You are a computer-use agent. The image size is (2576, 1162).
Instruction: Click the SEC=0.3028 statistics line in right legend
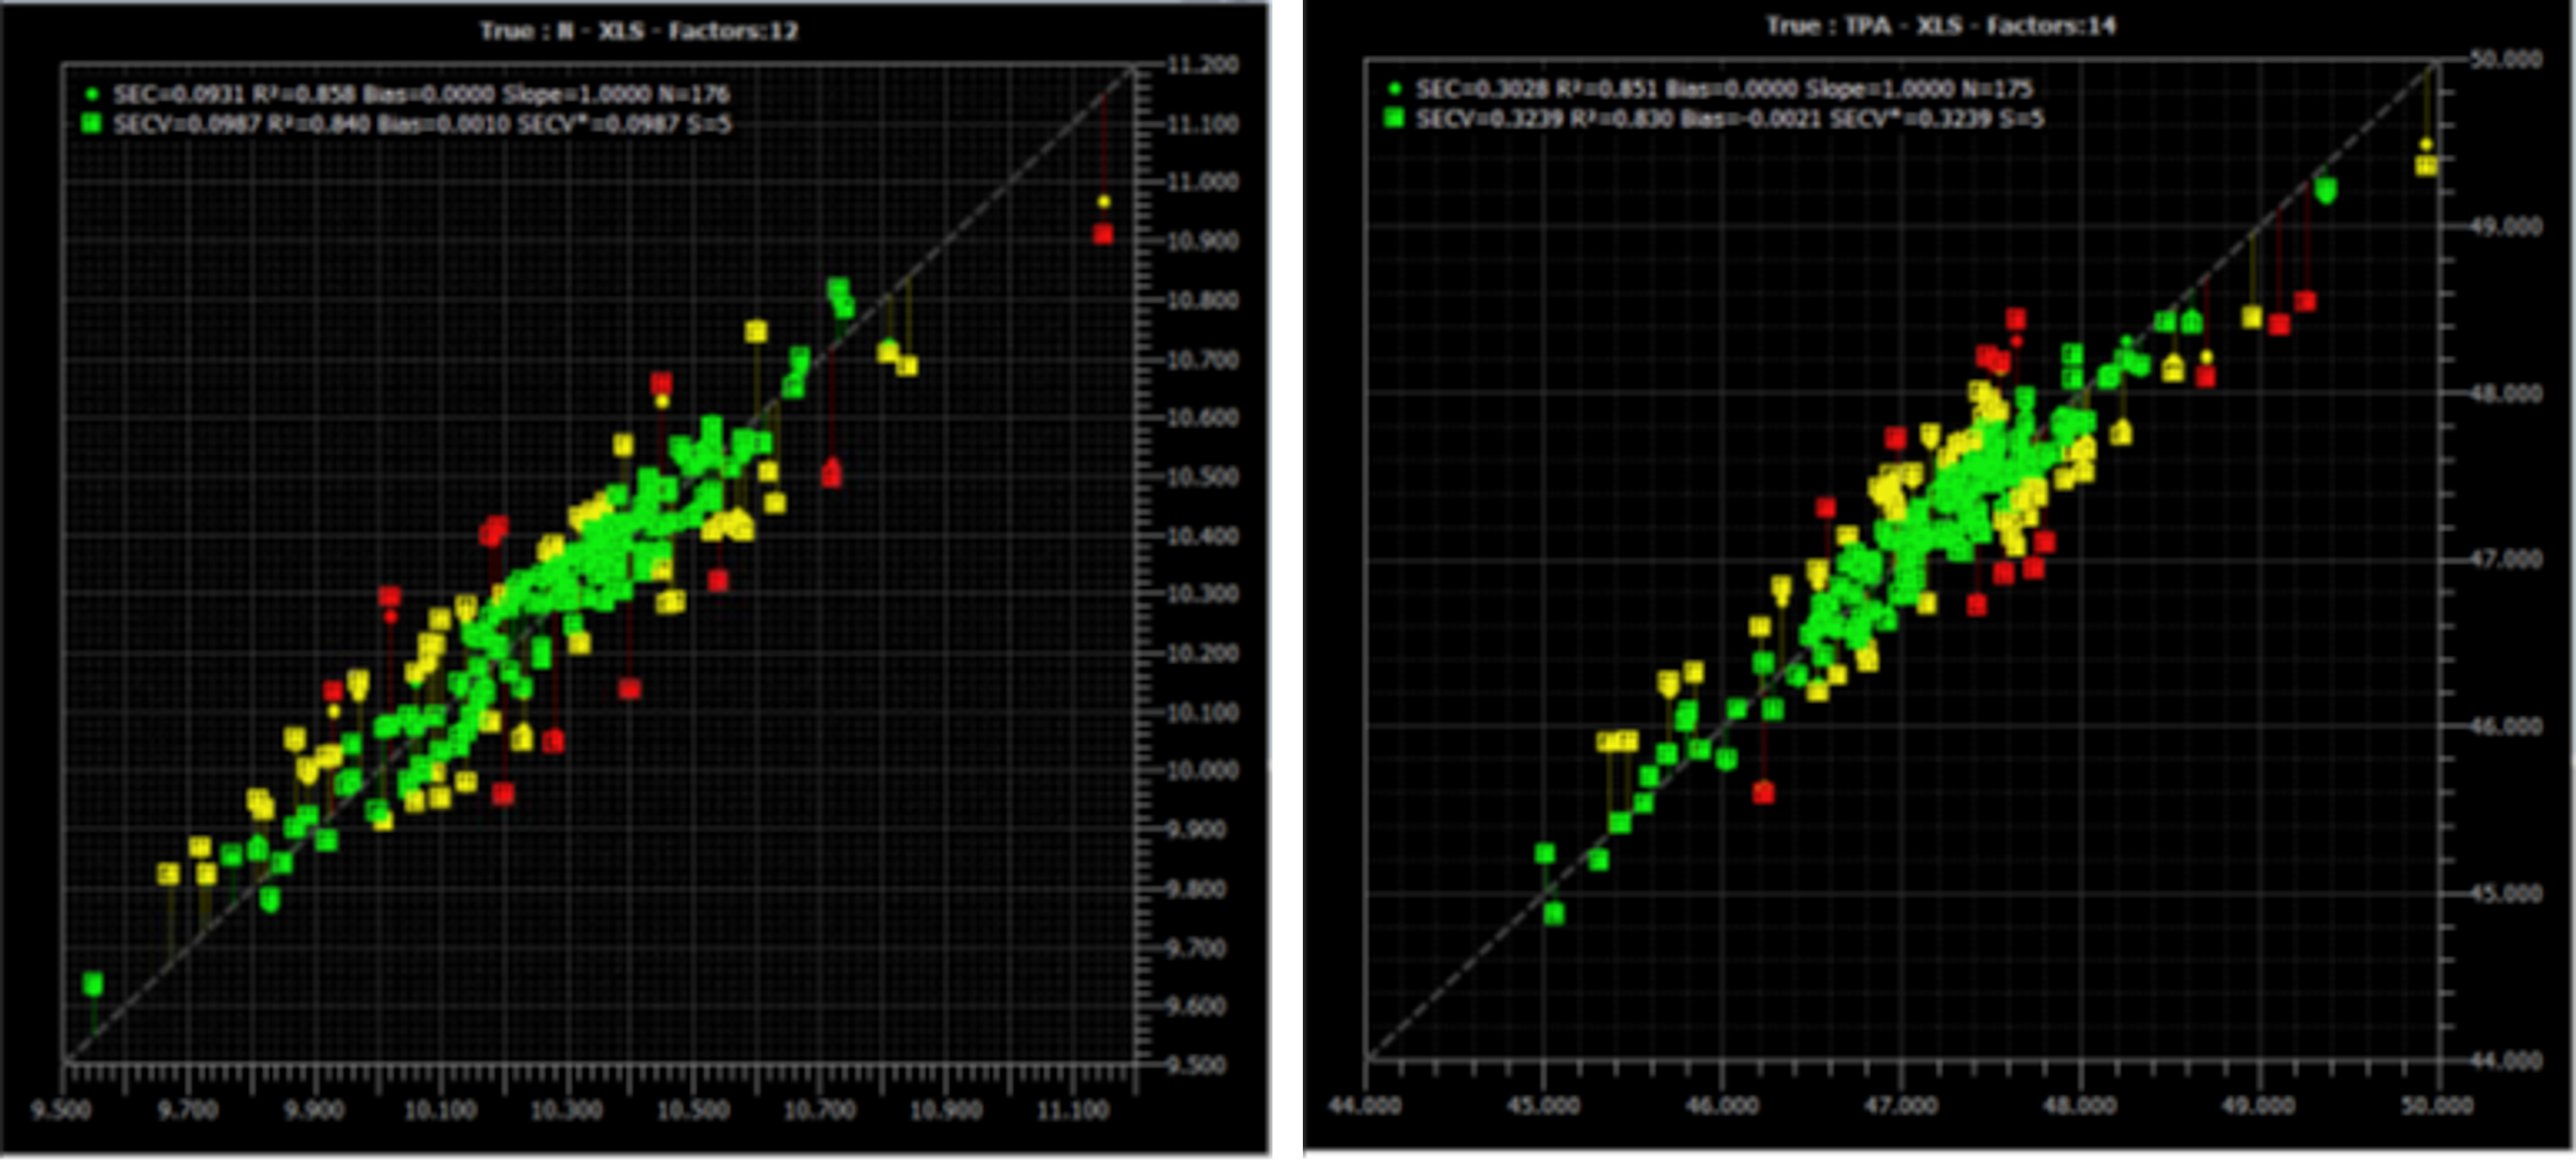[x=1724, y=89]
